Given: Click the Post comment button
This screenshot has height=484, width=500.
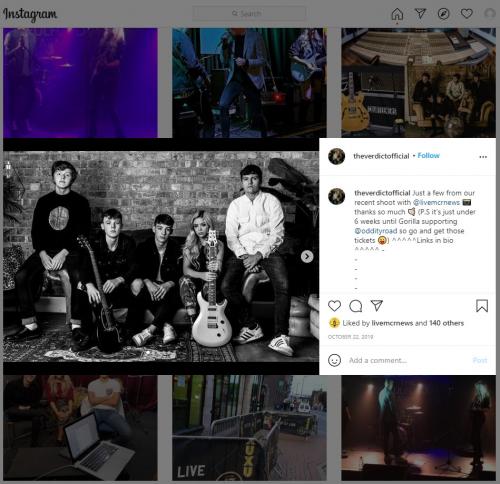Looking at the screenshot, I should coord(480,360).
